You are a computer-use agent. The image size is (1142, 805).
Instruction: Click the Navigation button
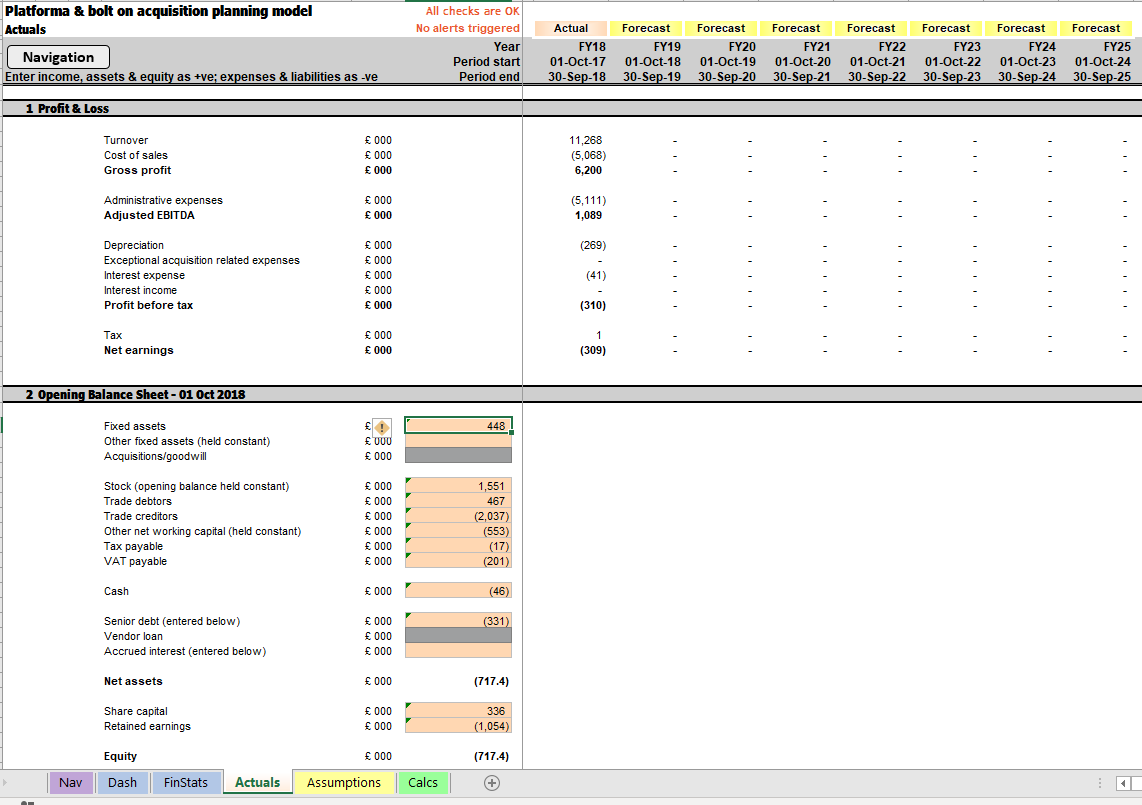tap(58, 57)
